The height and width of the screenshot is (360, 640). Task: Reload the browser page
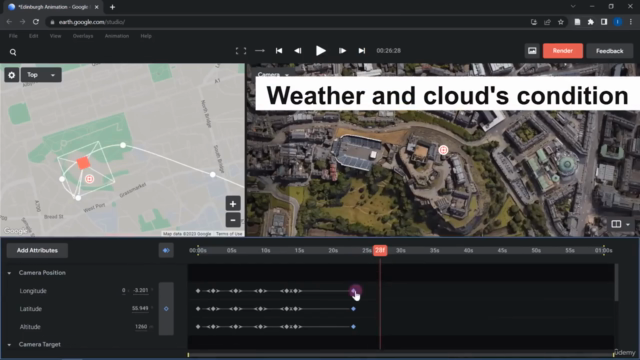pos(36,22)
